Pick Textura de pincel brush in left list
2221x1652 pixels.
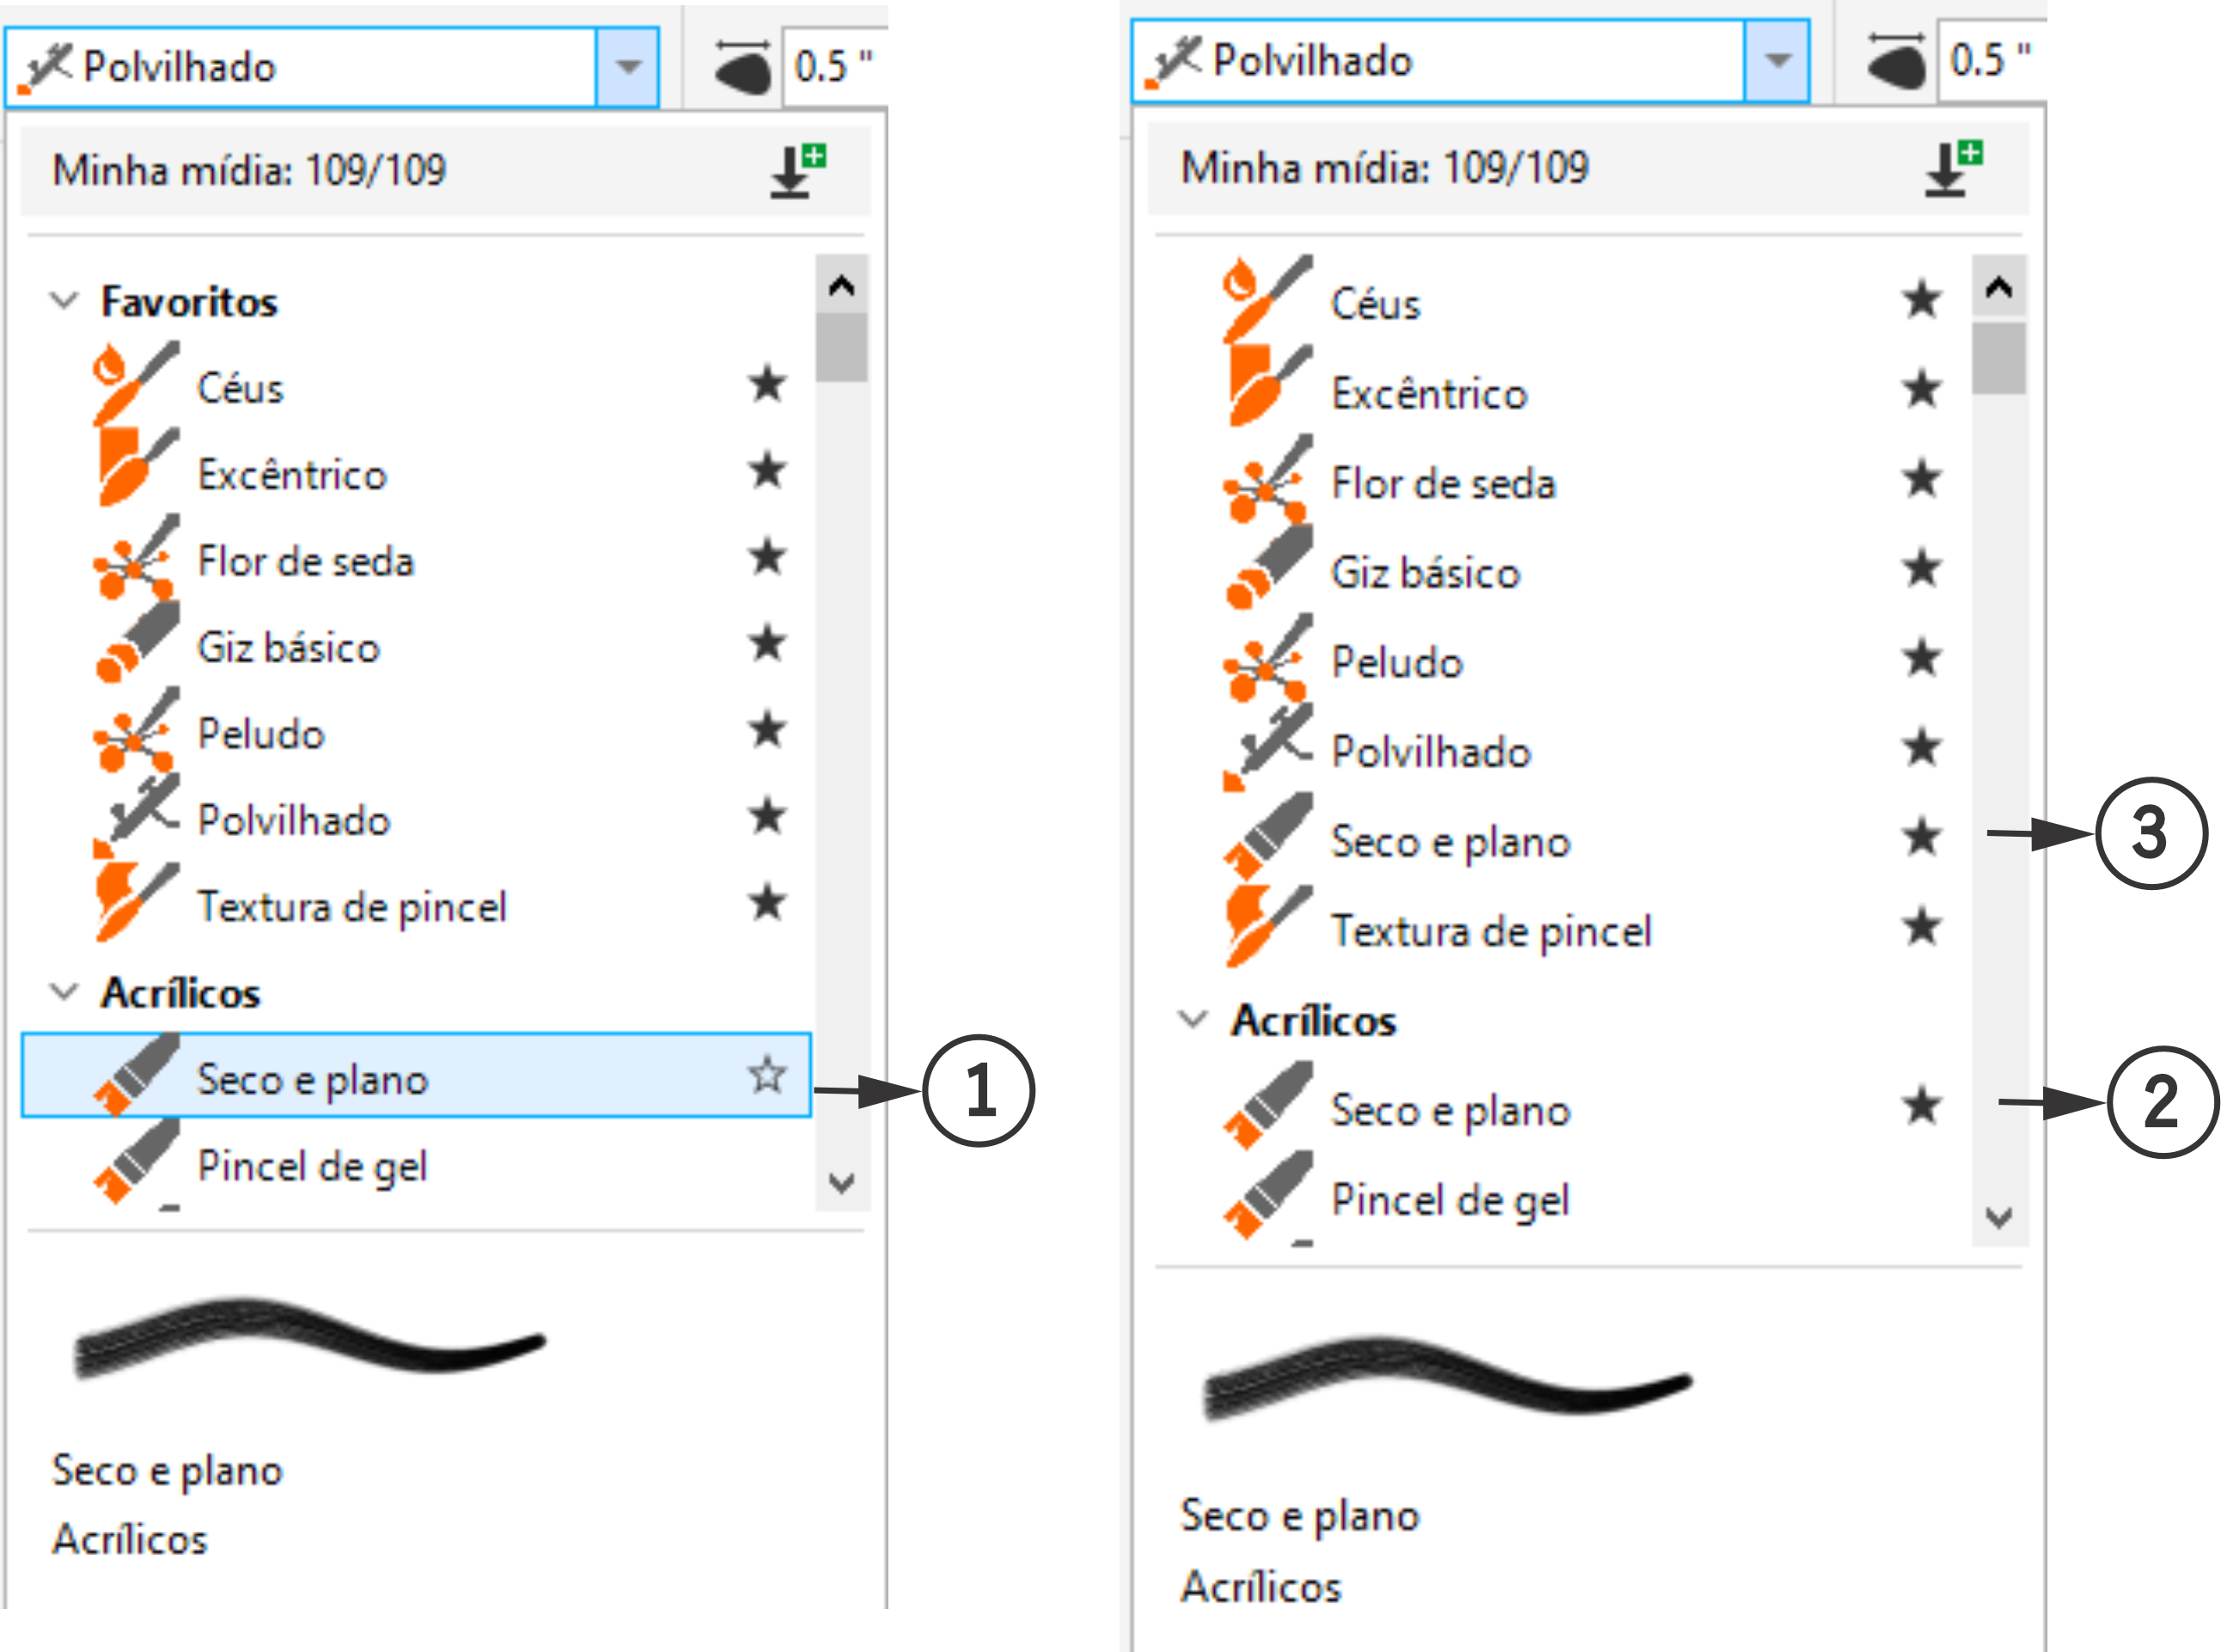click(352, 906)
